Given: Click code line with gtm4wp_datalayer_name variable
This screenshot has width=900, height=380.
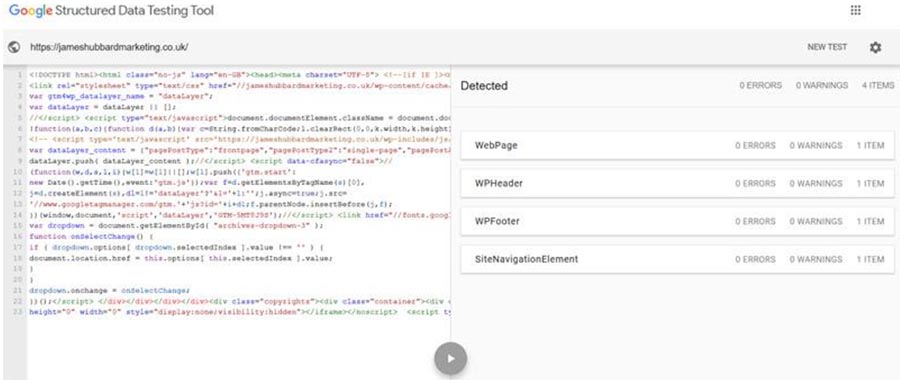Looking at the screenshot, I should tap(121, 96).
